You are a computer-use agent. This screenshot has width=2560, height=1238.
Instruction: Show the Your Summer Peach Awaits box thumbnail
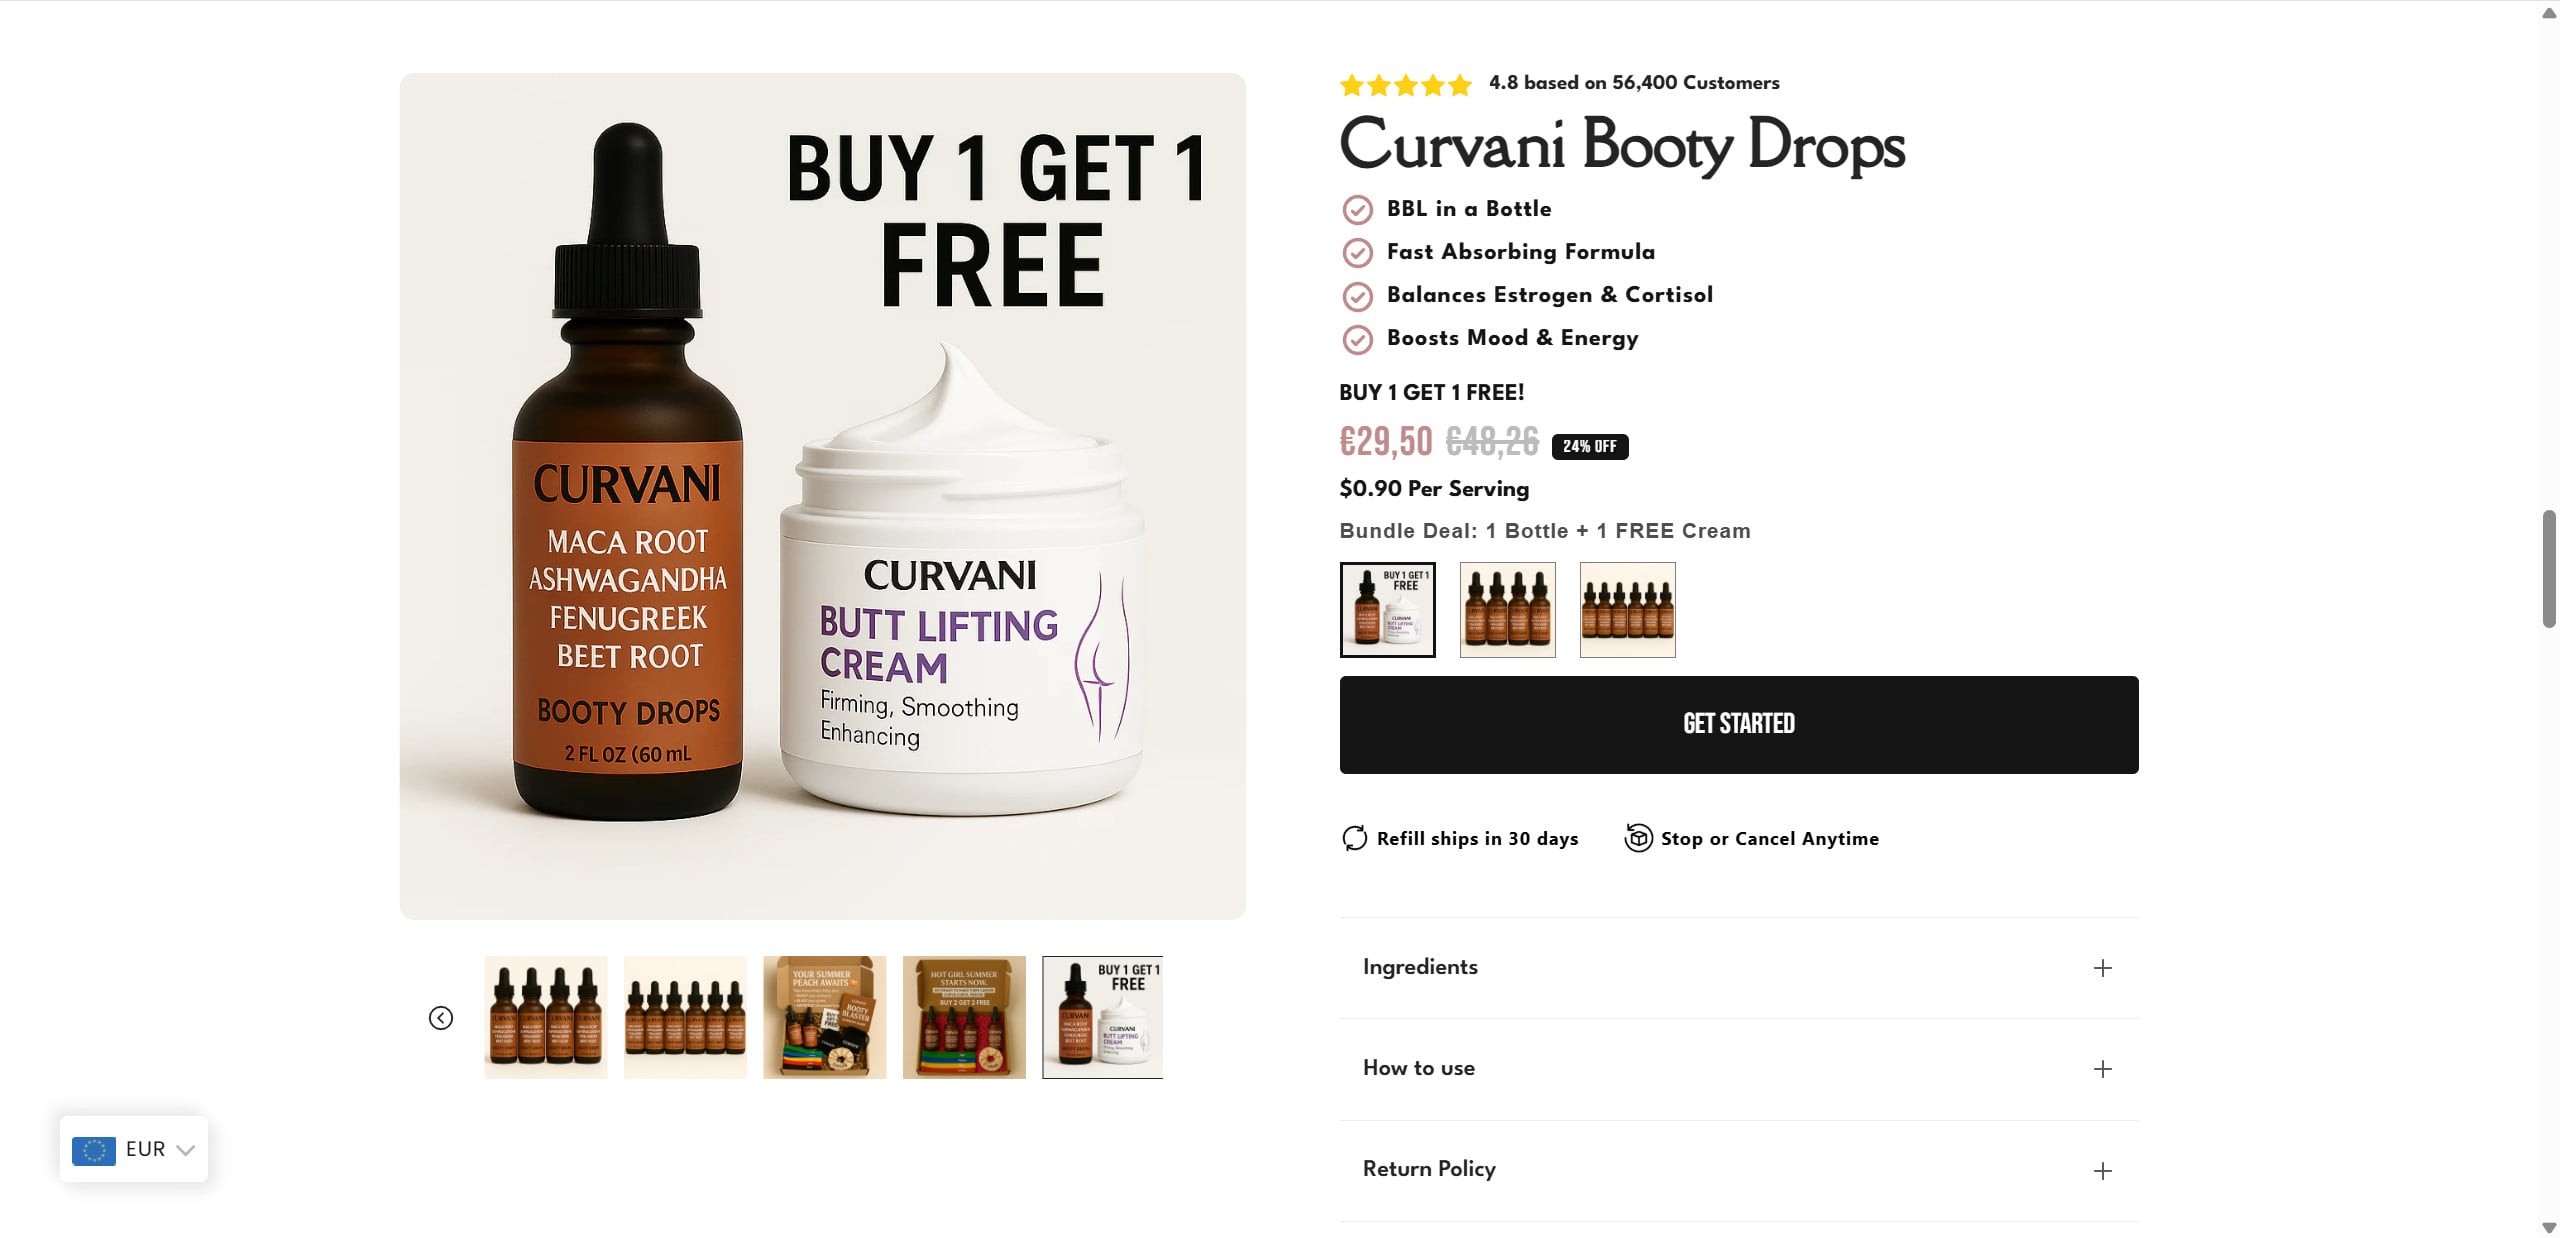point(825,1017)
